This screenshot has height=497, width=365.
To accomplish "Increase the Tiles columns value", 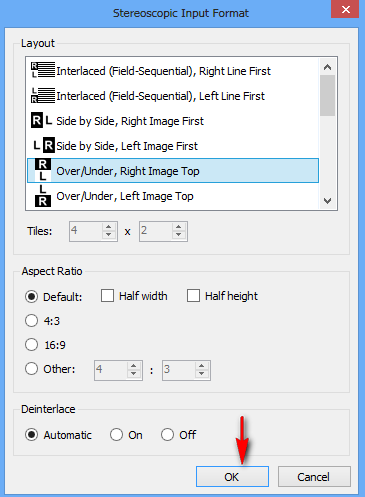I will [x=109, y=227].
